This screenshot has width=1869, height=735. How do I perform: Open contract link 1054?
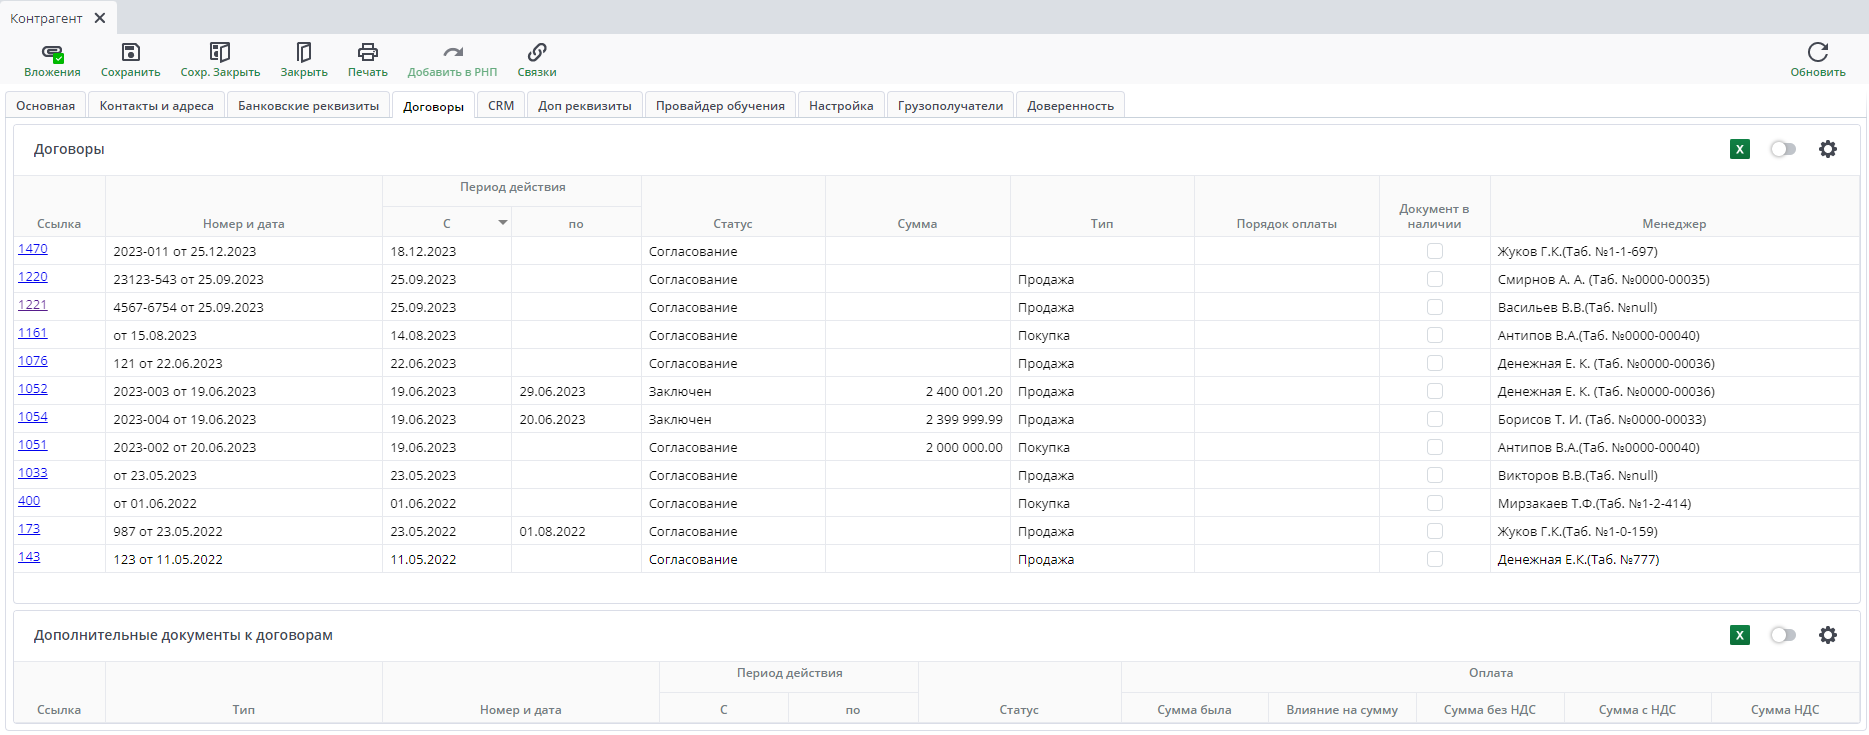click(x=33, y=417)
